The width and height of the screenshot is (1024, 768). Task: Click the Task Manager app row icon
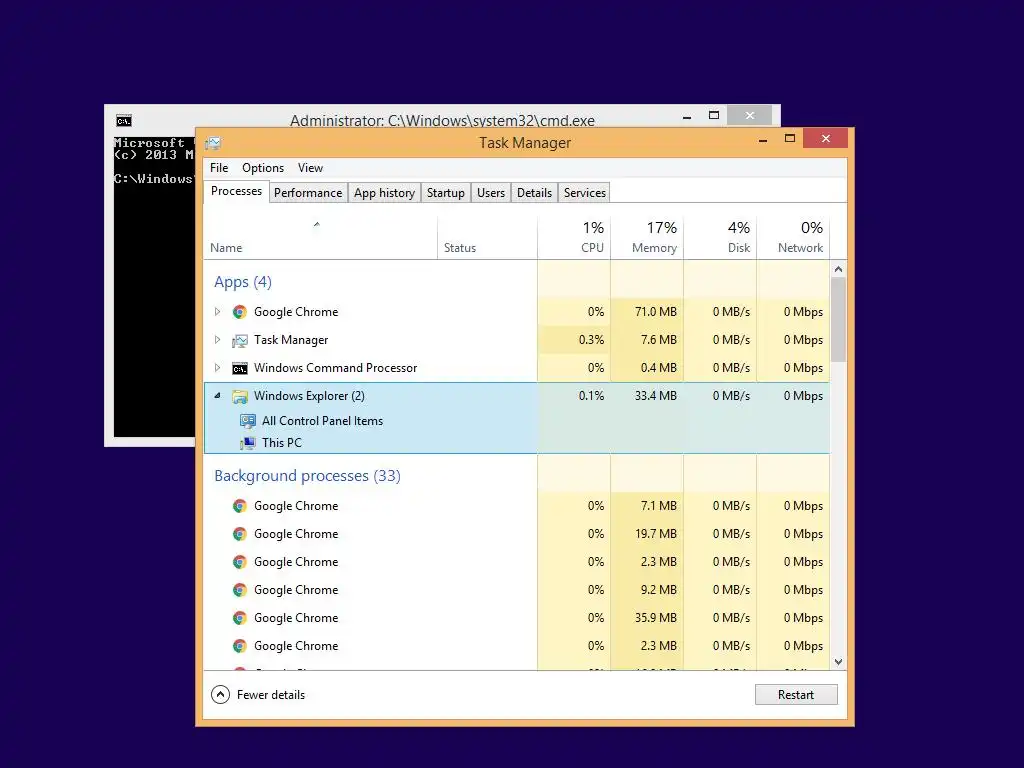(240, 340)
